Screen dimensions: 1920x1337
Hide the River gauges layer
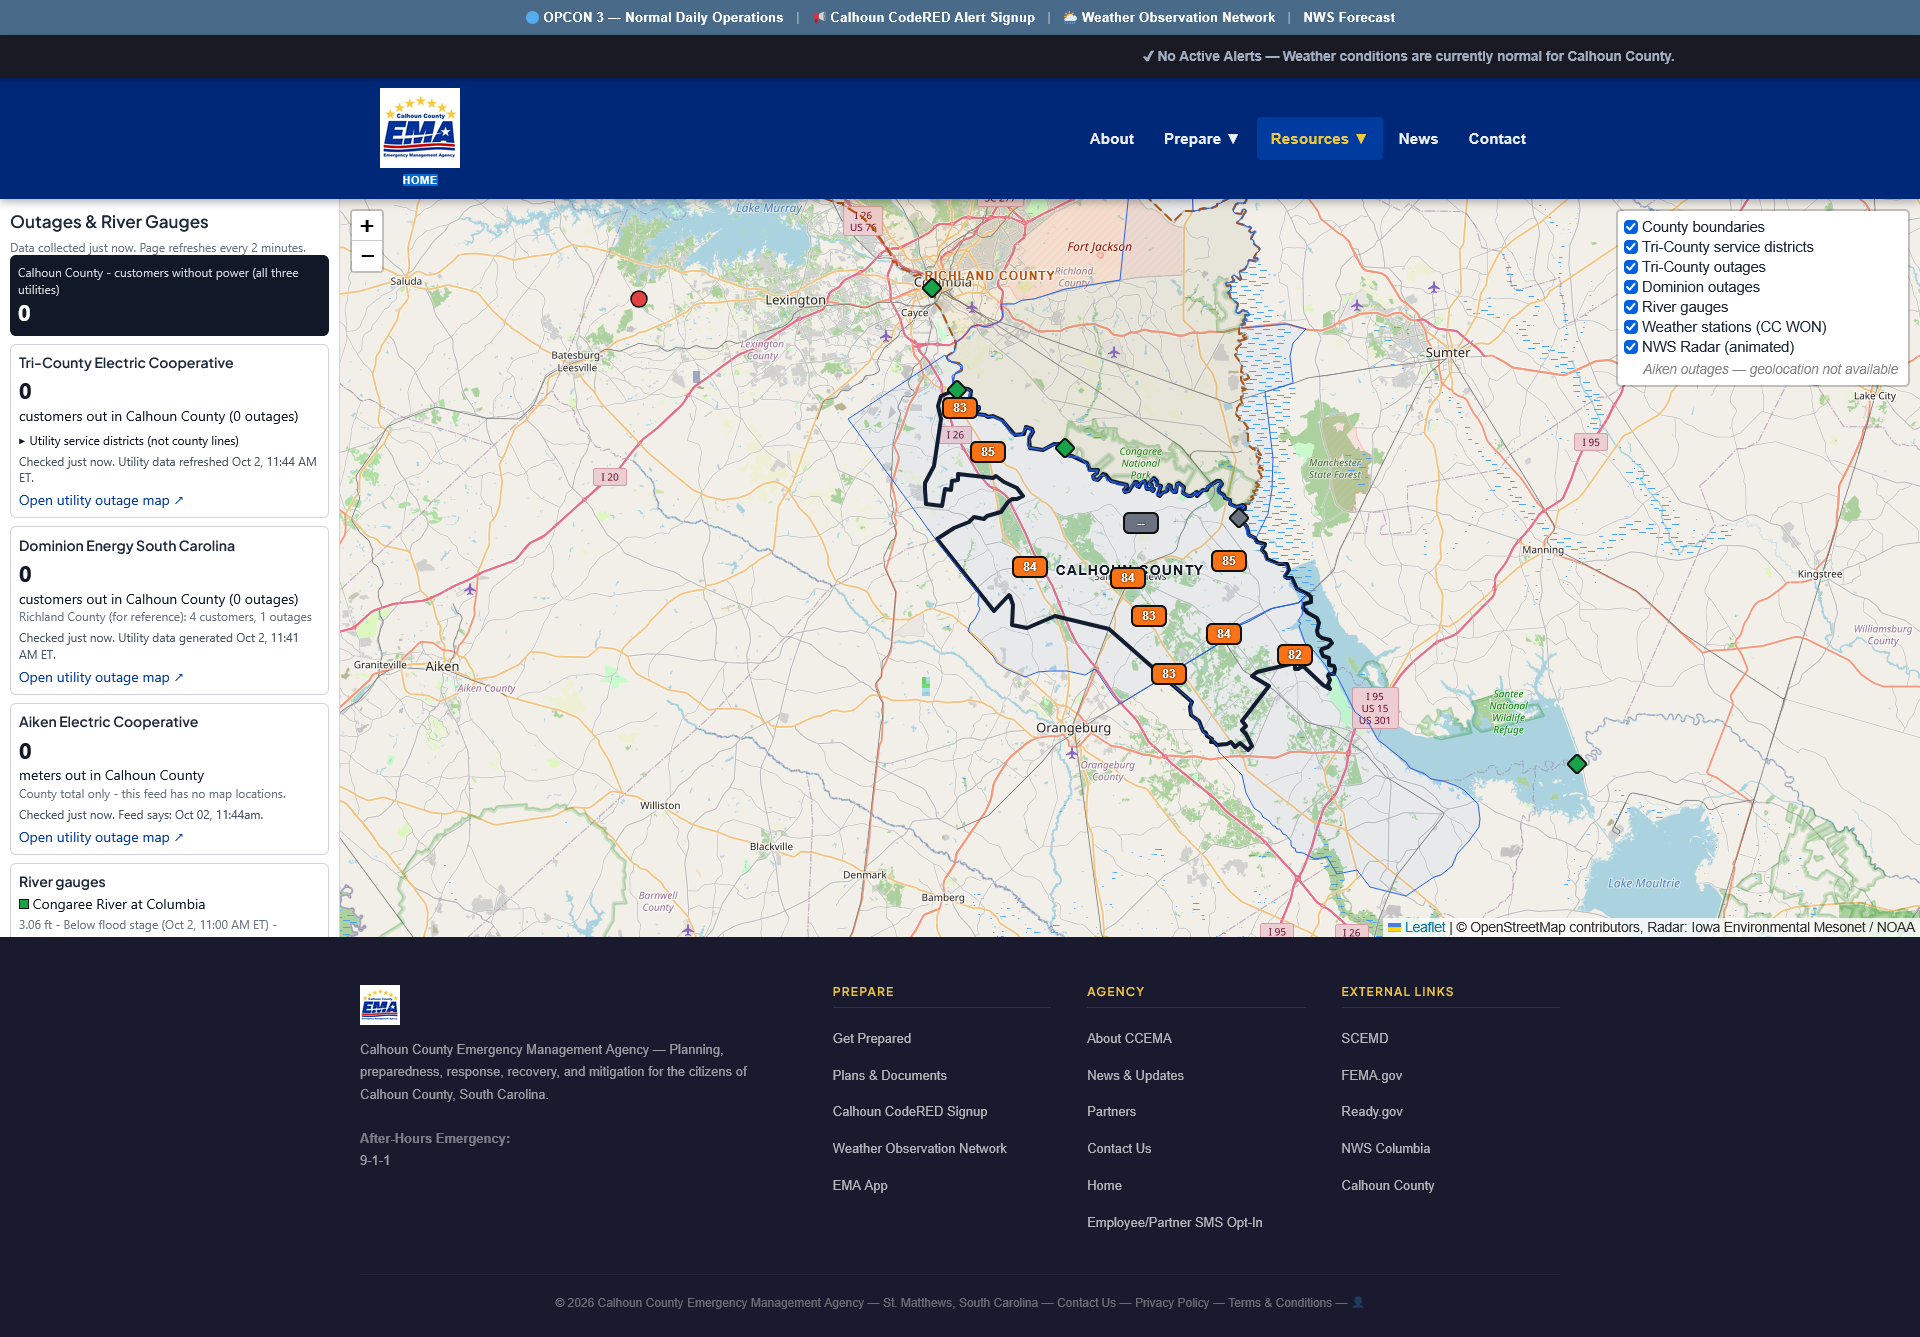(x=1631, y=307)
